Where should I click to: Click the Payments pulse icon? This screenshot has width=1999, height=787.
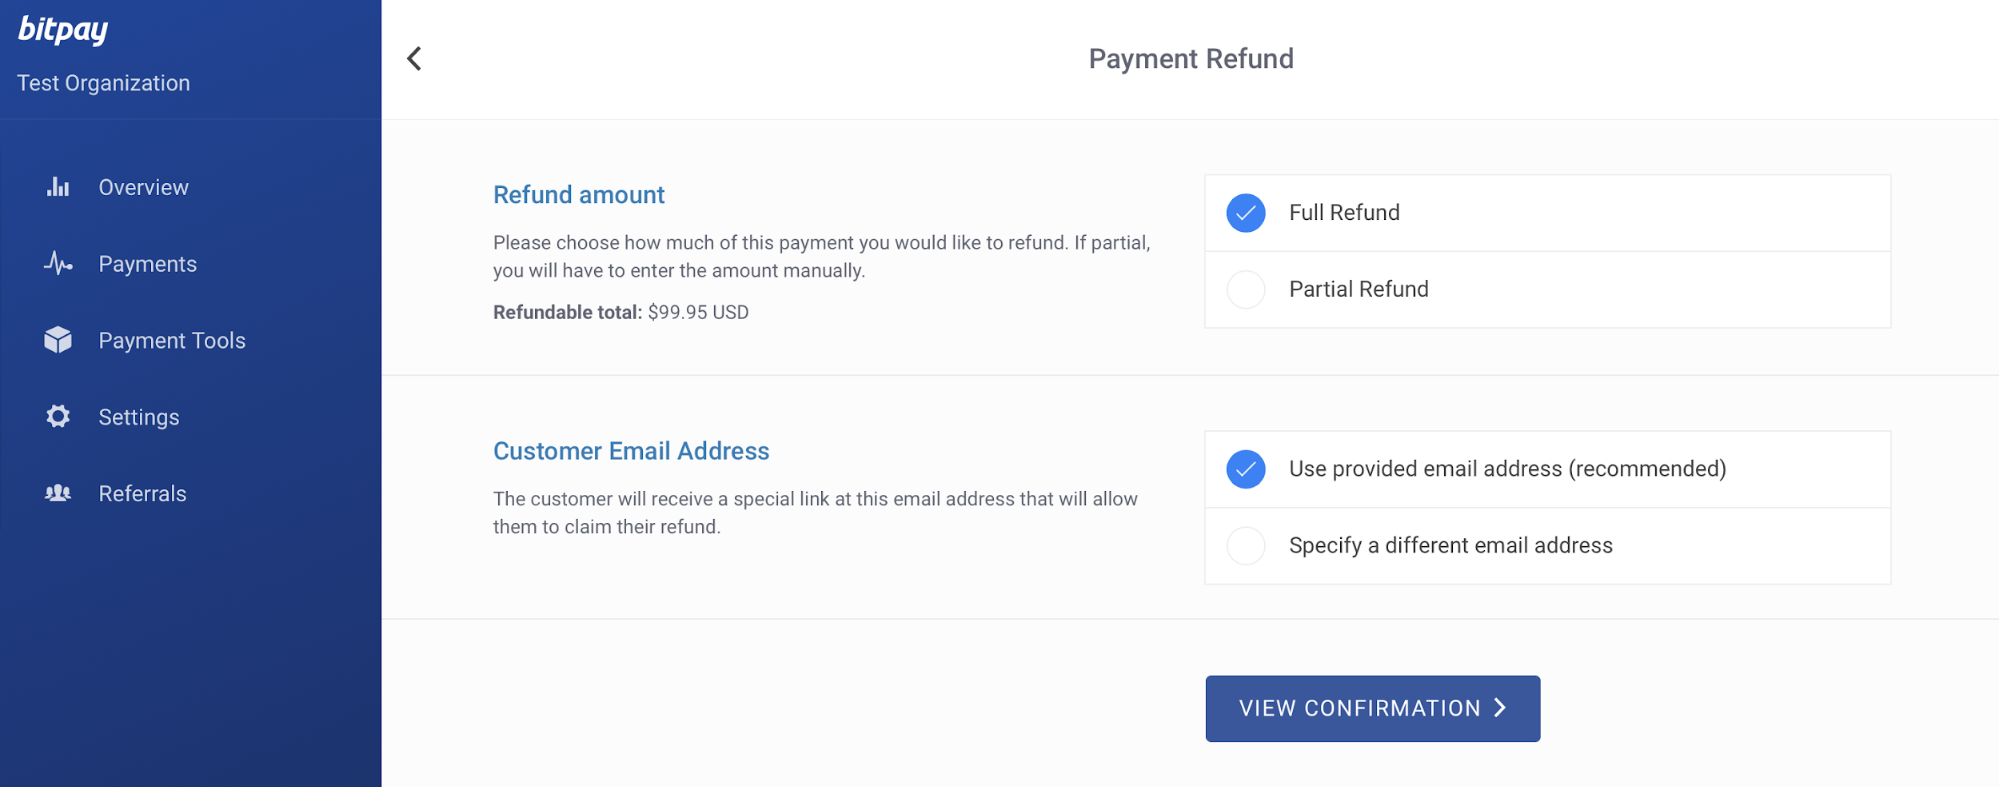(x=58, y=264)
